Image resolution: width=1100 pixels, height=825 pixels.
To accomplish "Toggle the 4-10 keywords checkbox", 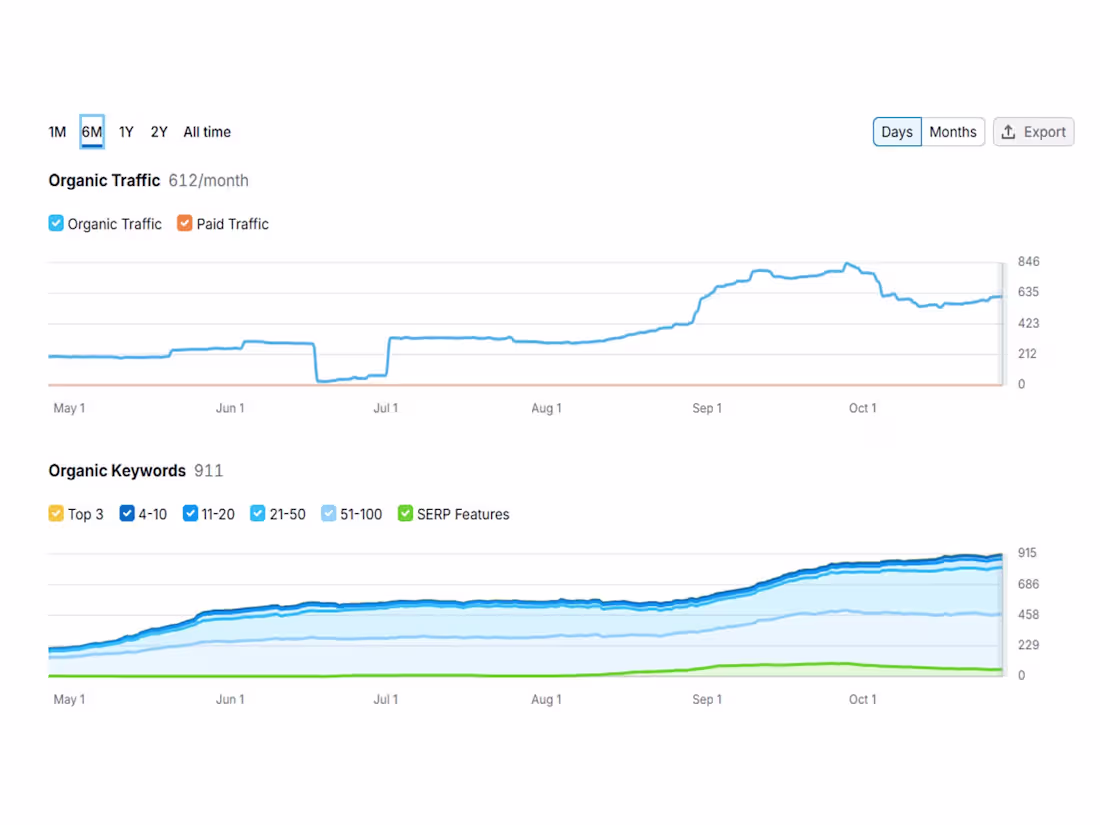I will point(127,514).
